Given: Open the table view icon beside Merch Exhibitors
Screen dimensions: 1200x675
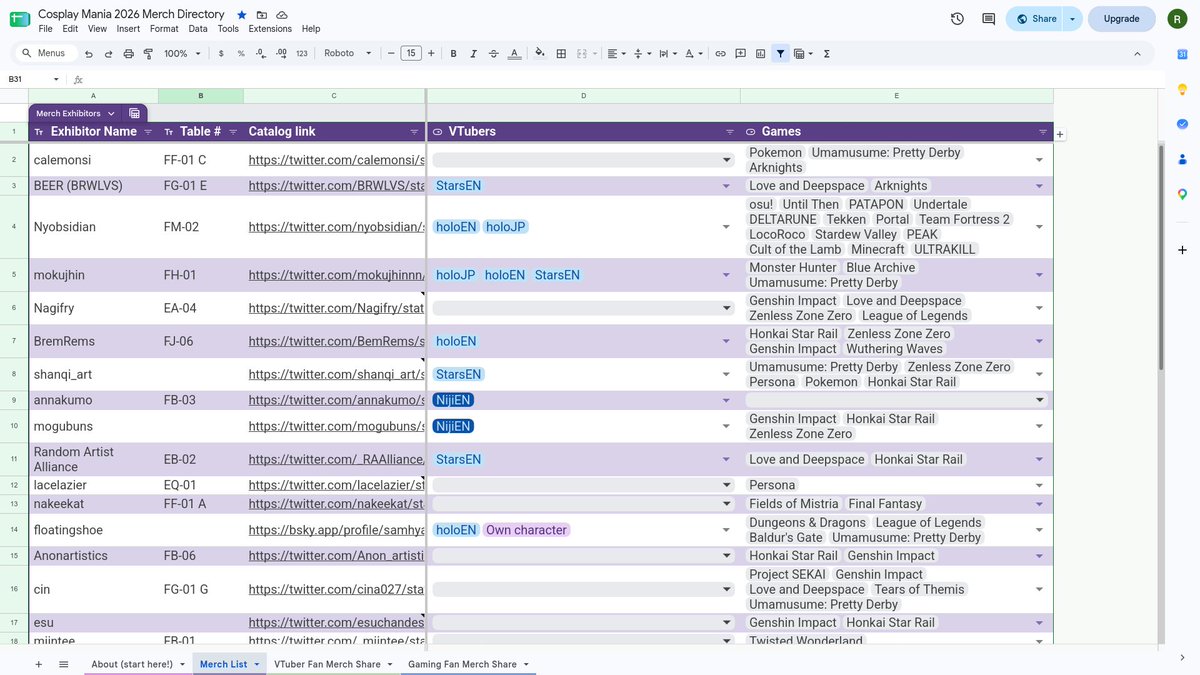Looking at the screenshot, I should pos(135,113).
